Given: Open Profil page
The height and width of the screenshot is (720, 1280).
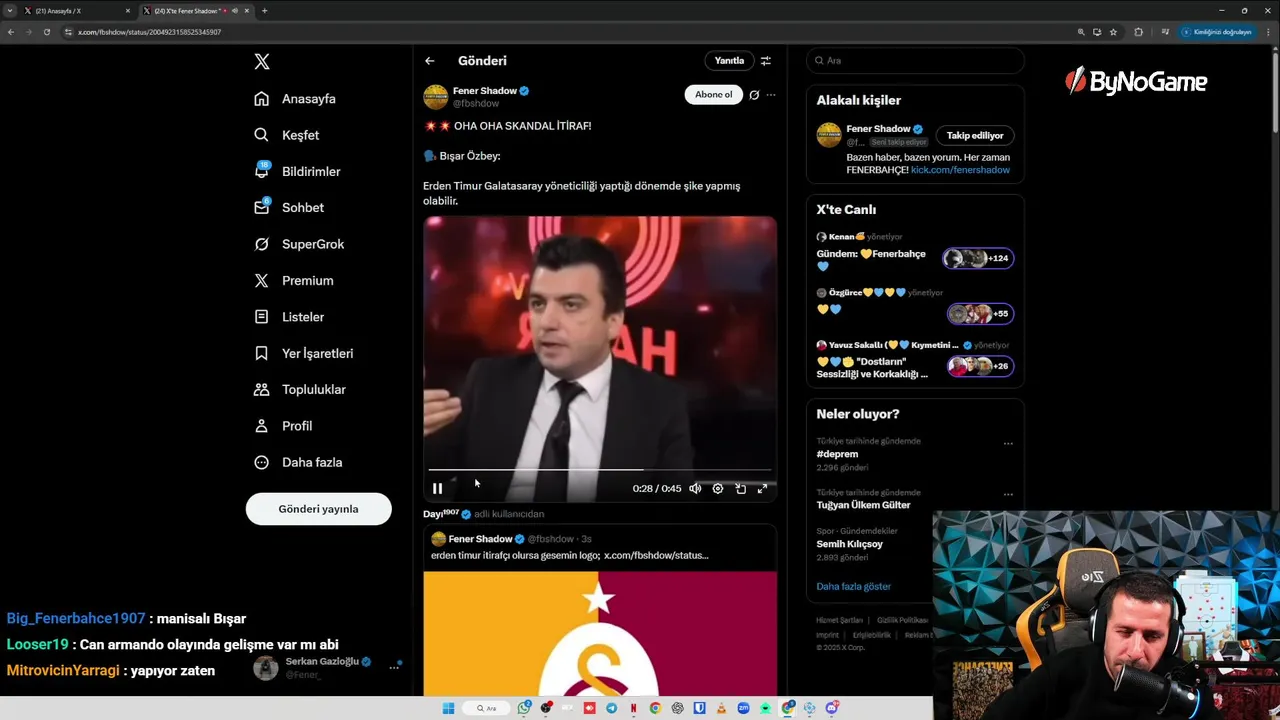Looking at the screenshot, I should pyautogui.click(x=283, y=426).
